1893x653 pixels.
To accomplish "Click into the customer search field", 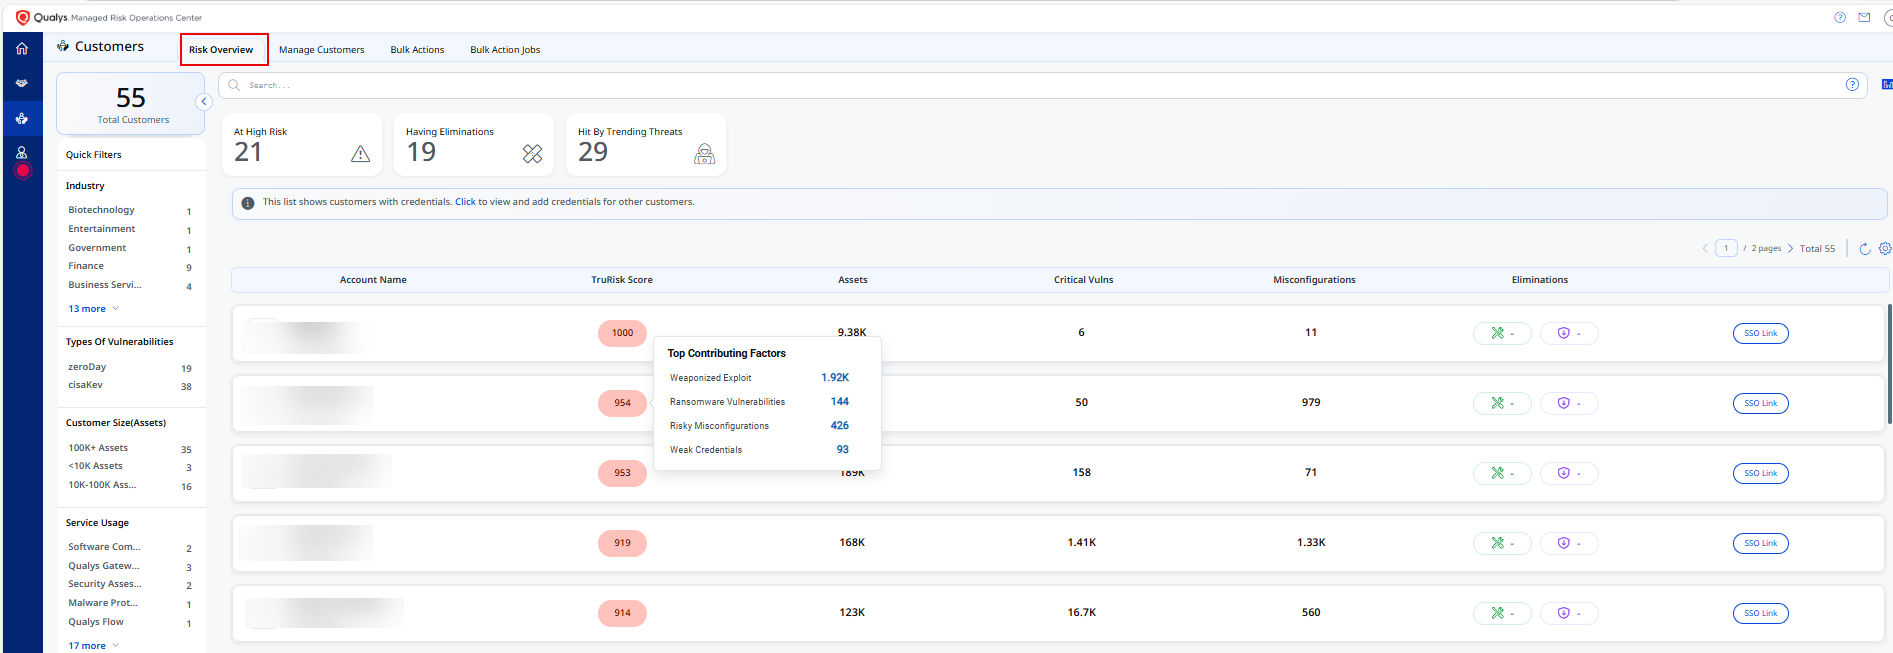I will (x=1000, y=85).
